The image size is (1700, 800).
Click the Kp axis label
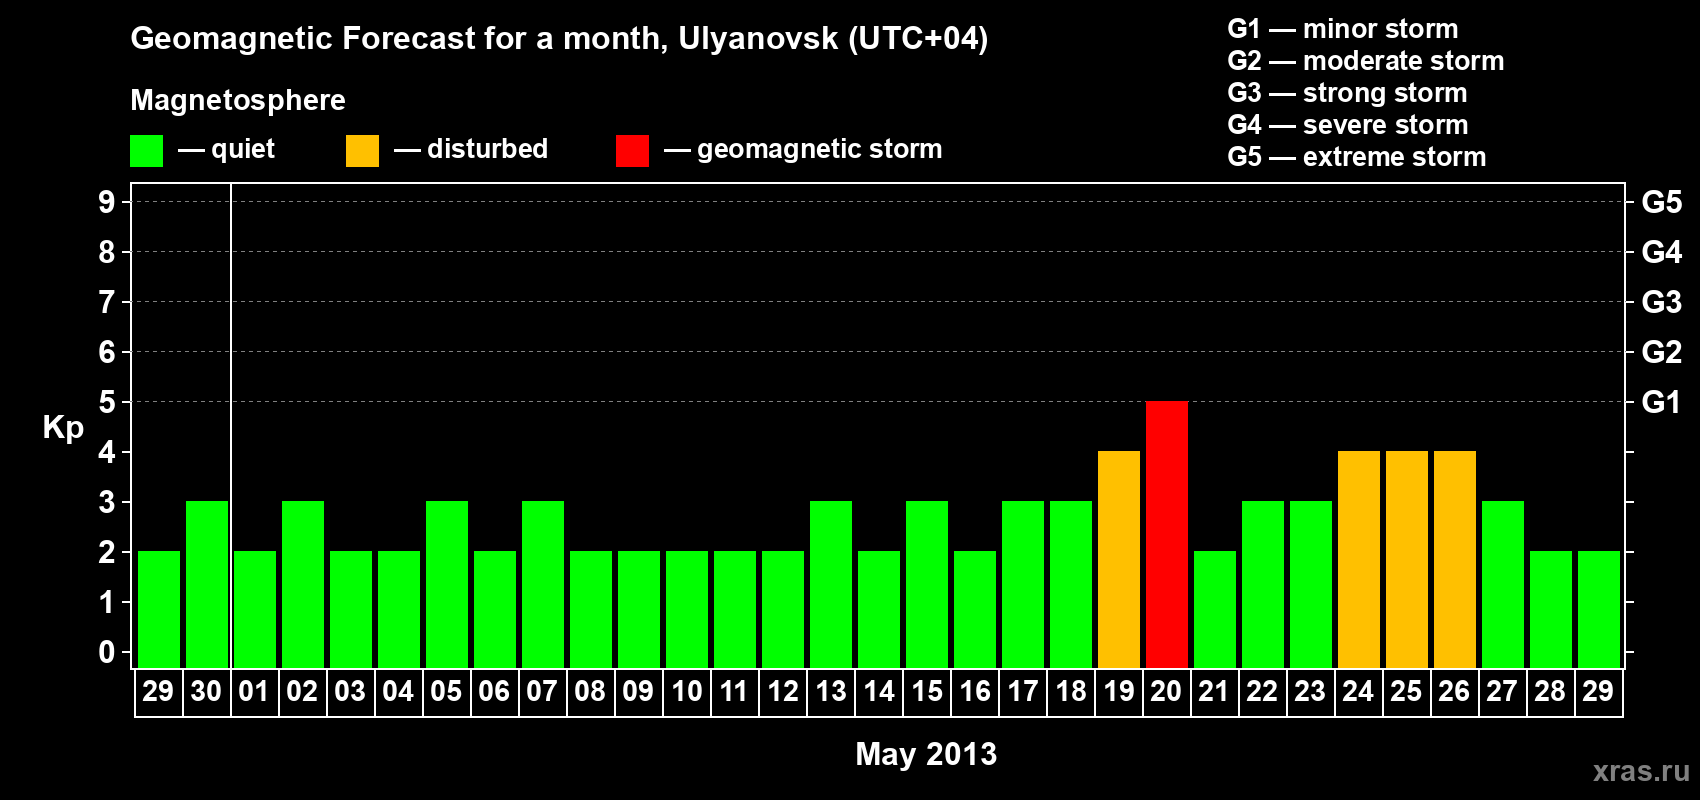(63, 429)
